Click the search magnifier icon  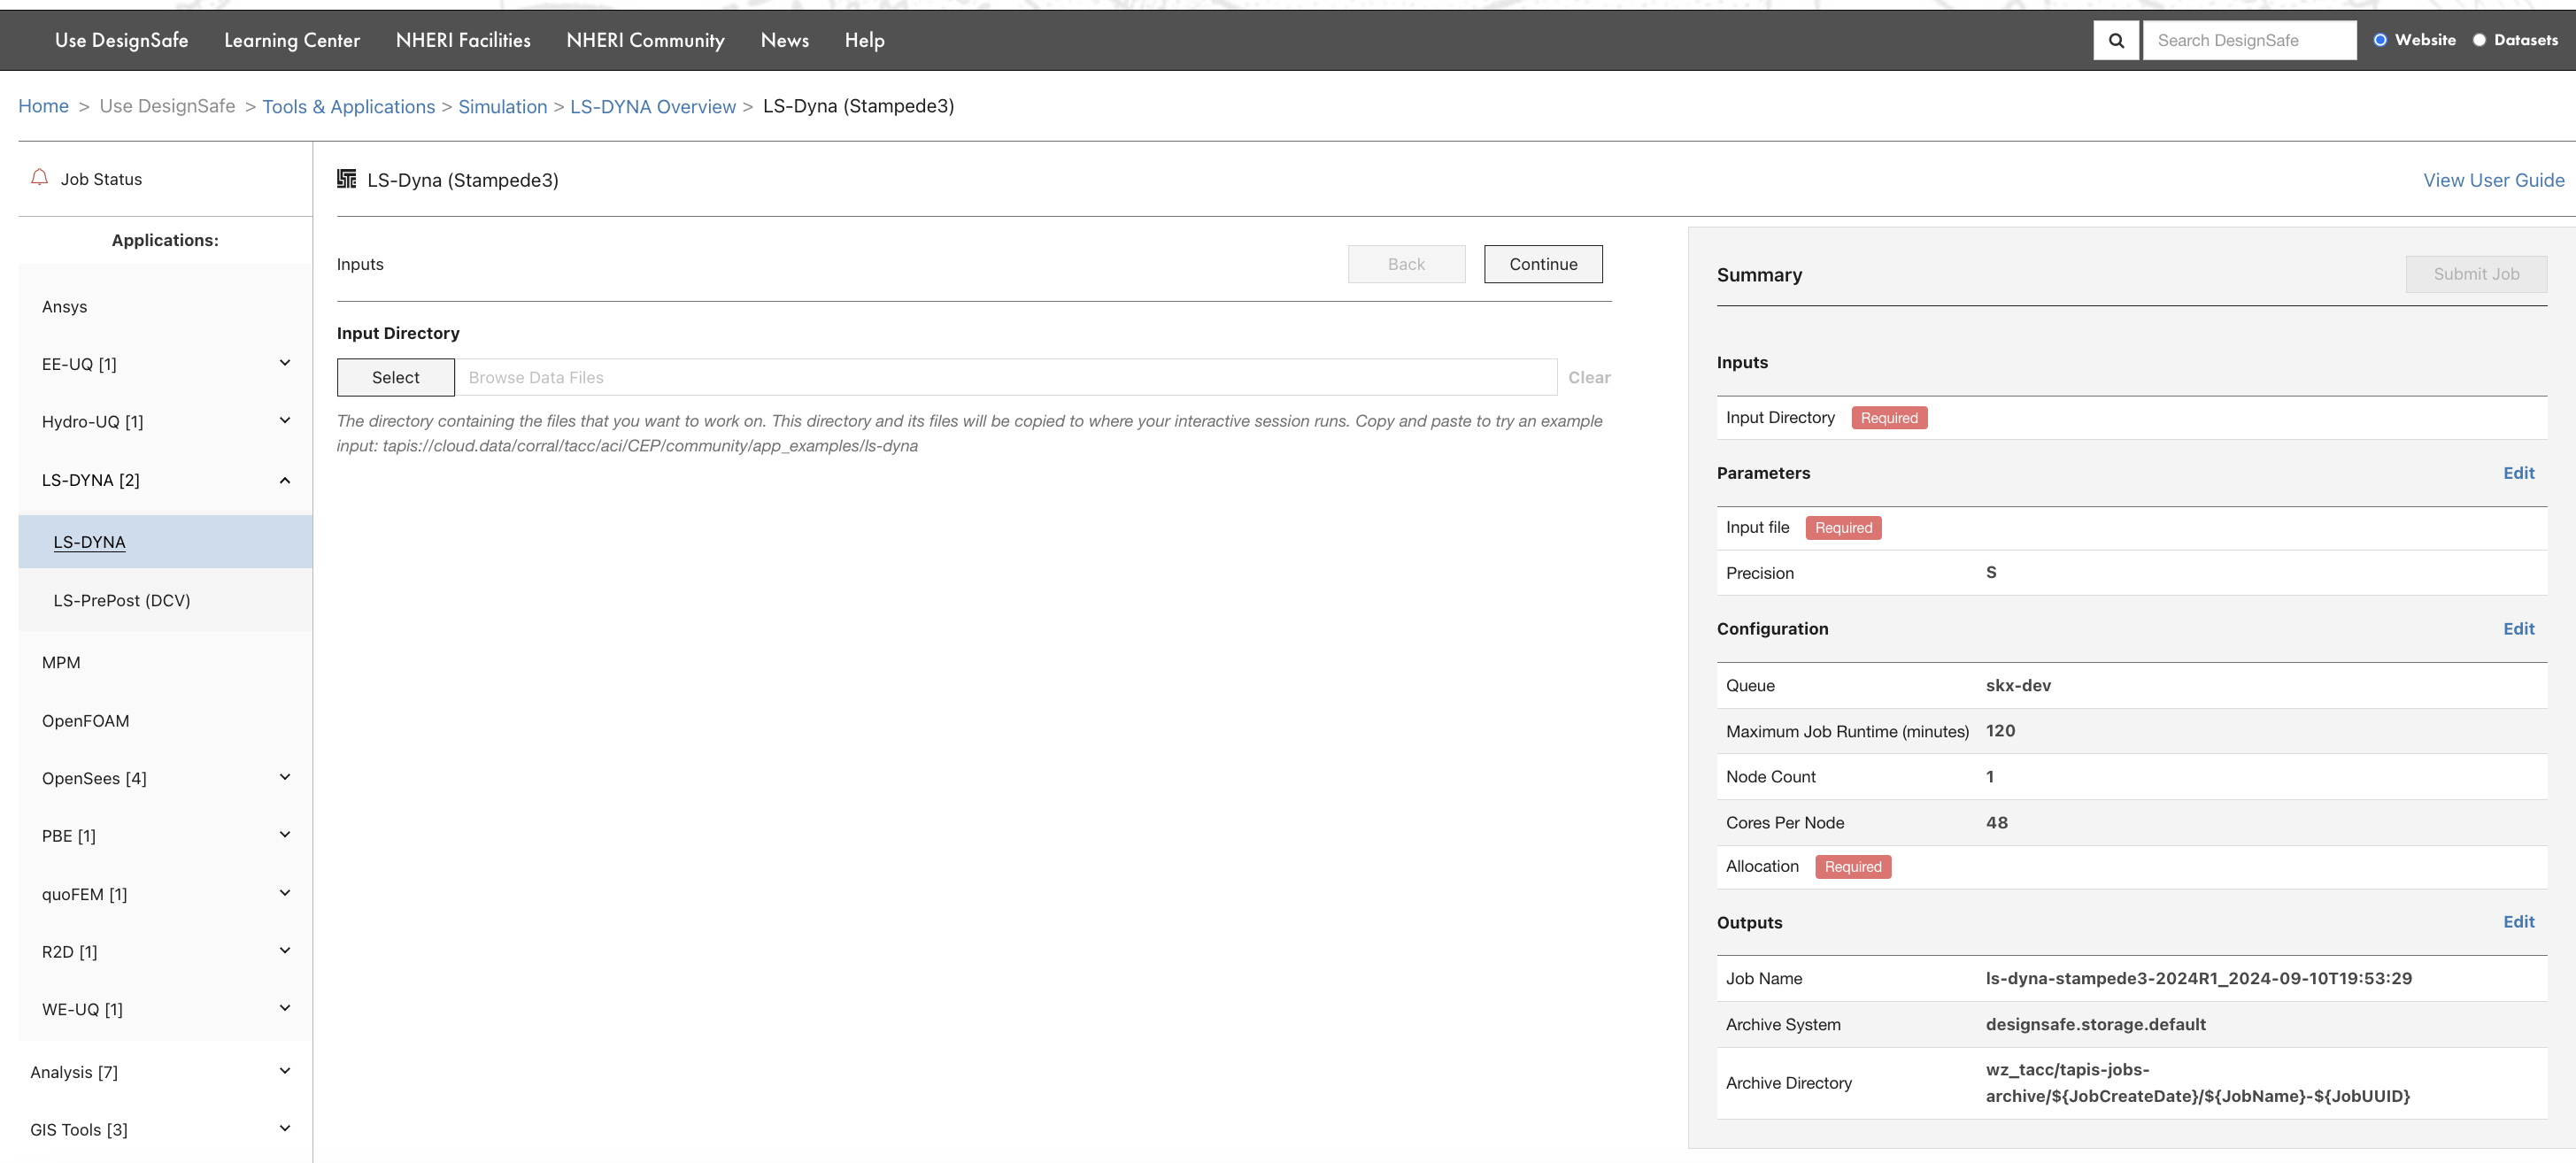(2116, 40)
